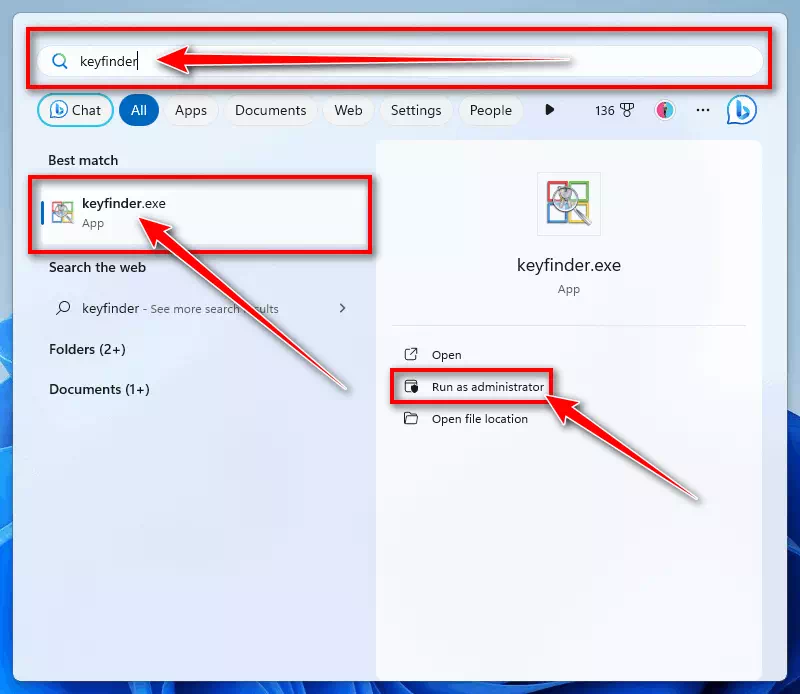Select the All filter tab
Screen dimensions: 800x694
139,110
